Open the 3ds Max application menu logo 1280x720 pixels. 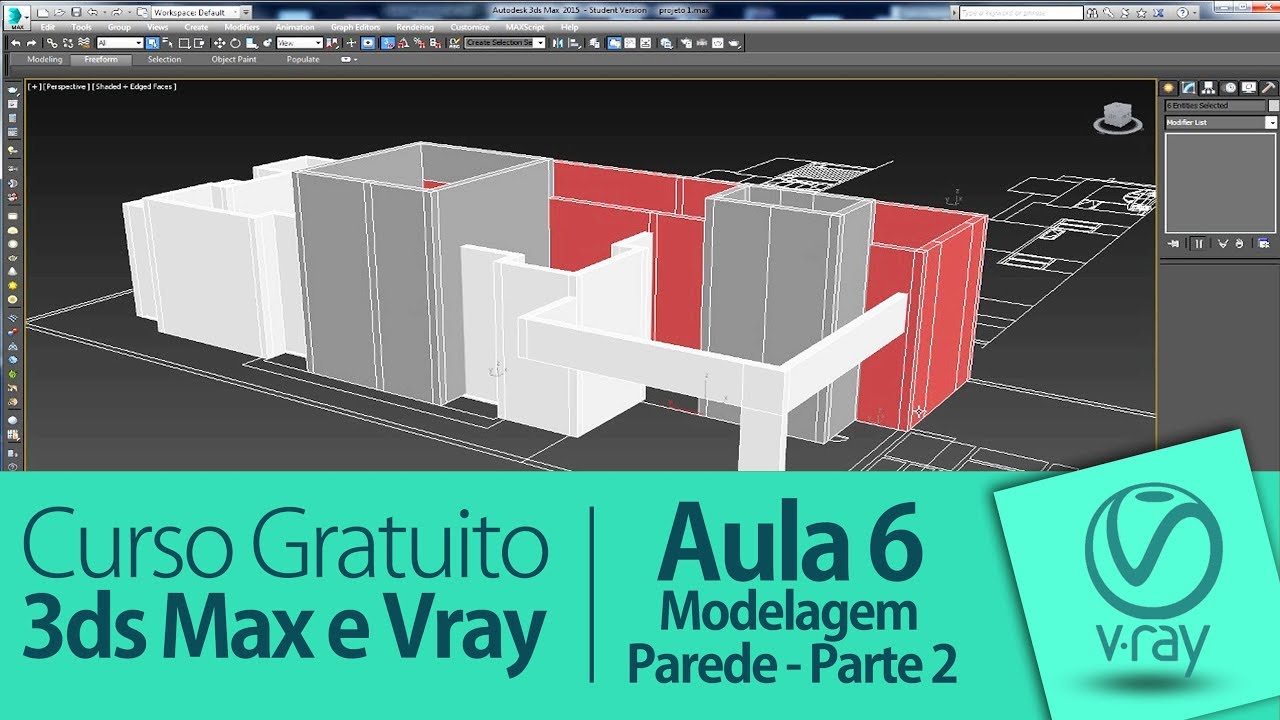[16, 19]
